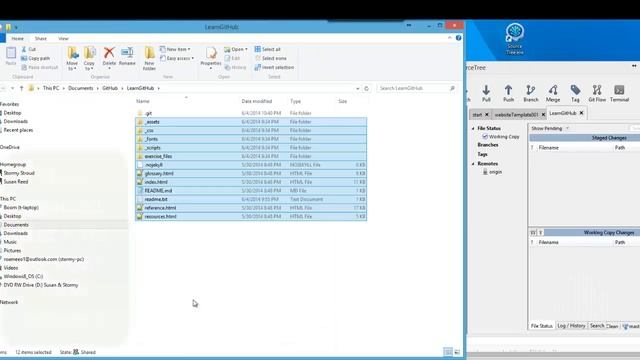Viewport: 640px width, 360px height.
Task: Click the Push icon in SourceTree
Action: [x=508, y=93]
